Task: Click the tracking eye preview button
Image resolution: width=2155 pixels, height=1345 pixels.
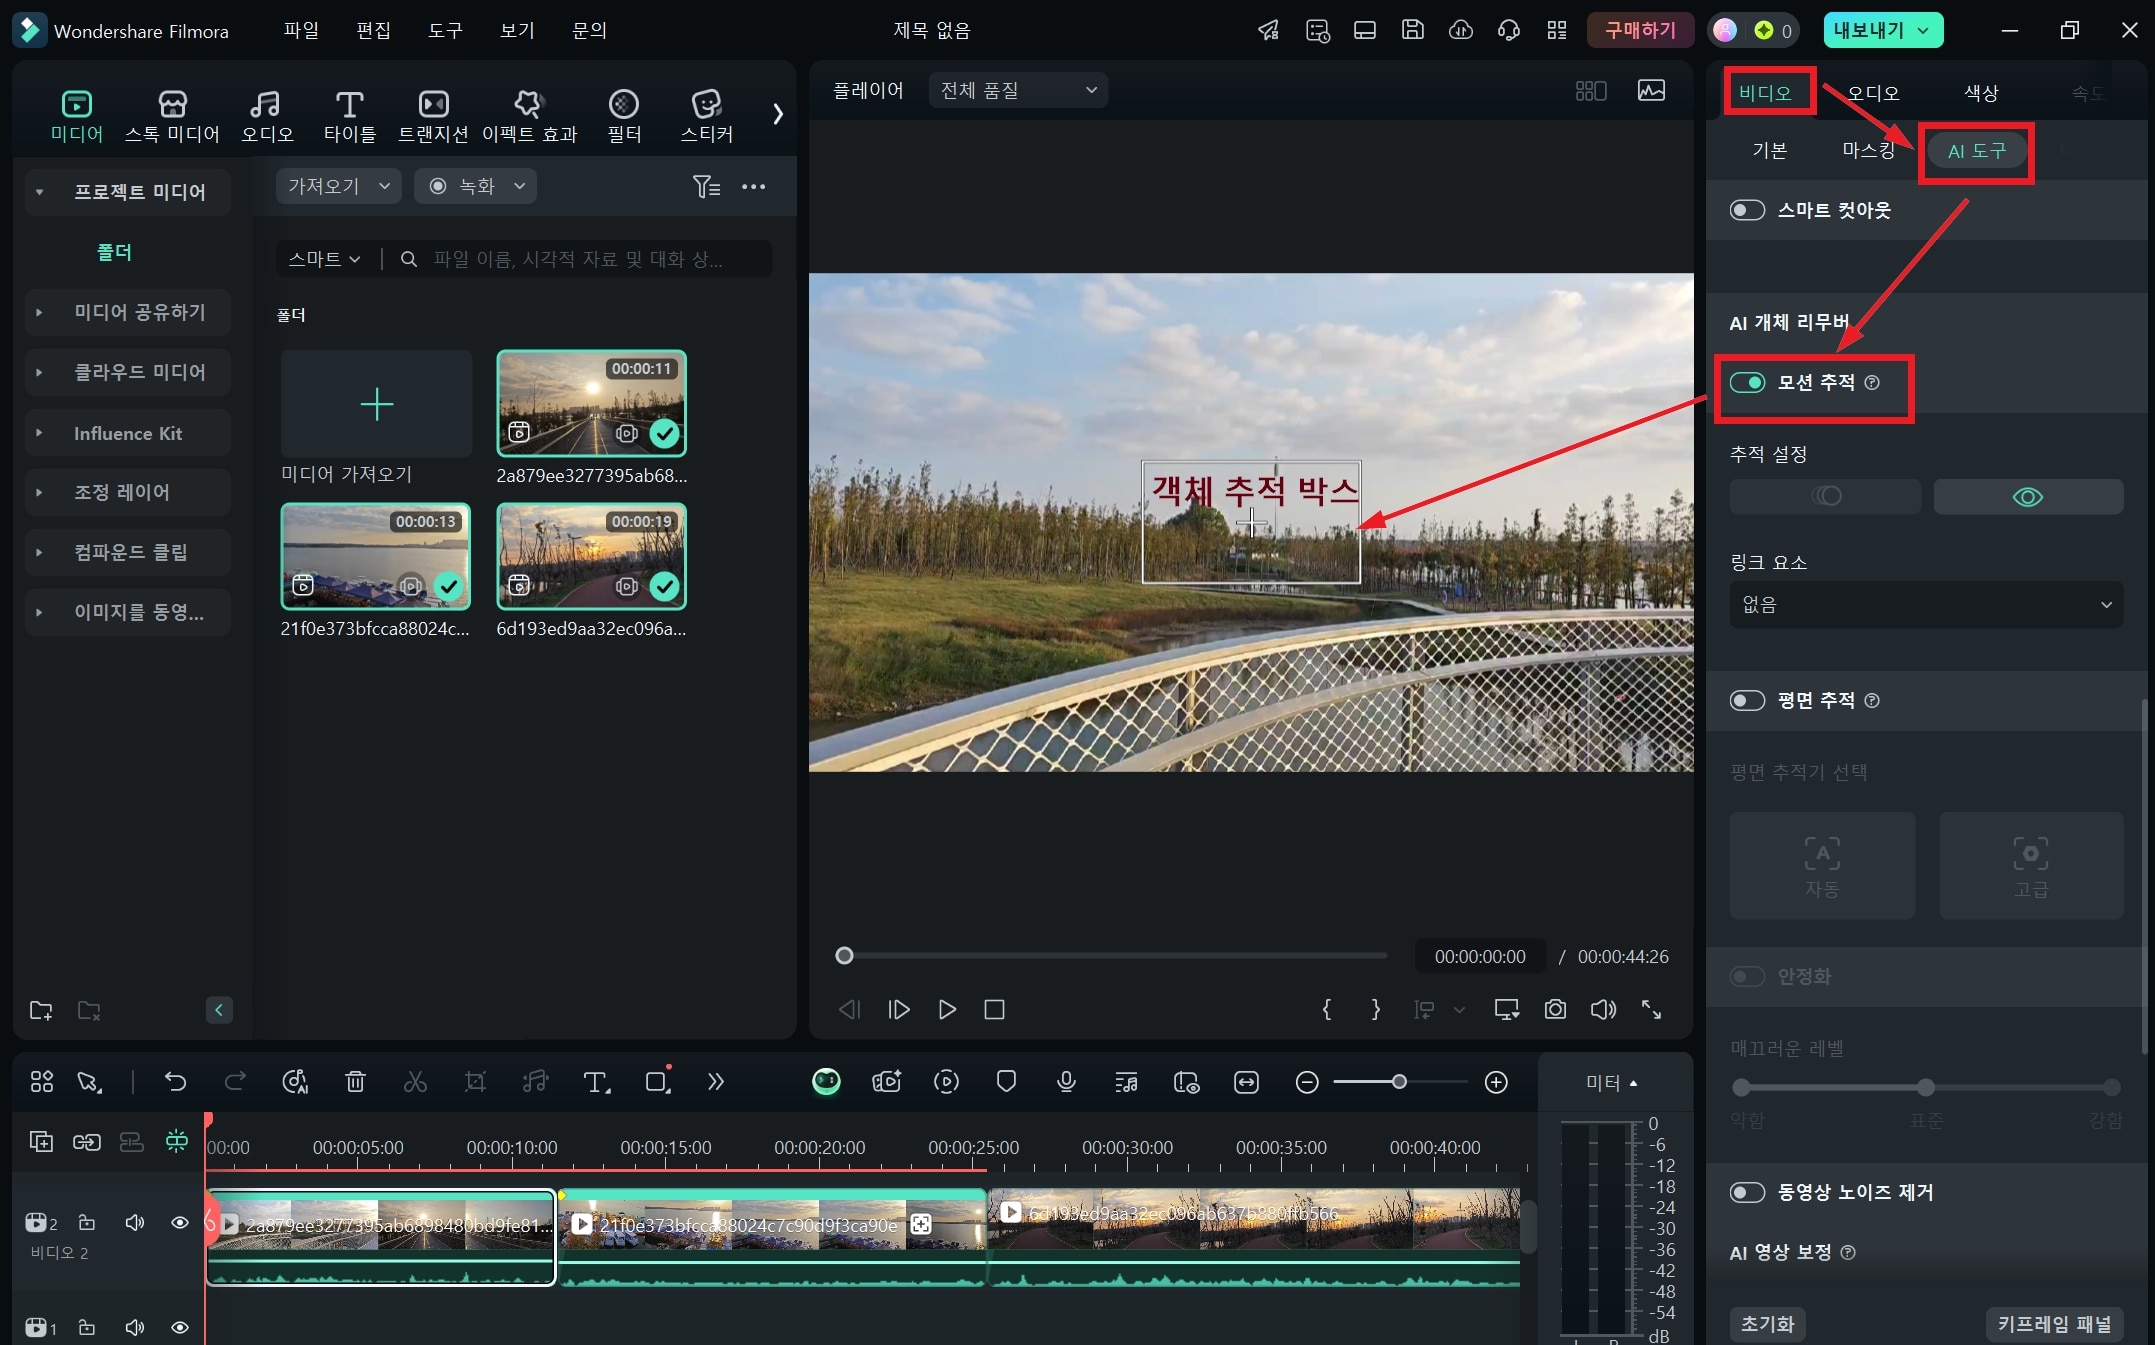Action: click(x=2028, y=497)
